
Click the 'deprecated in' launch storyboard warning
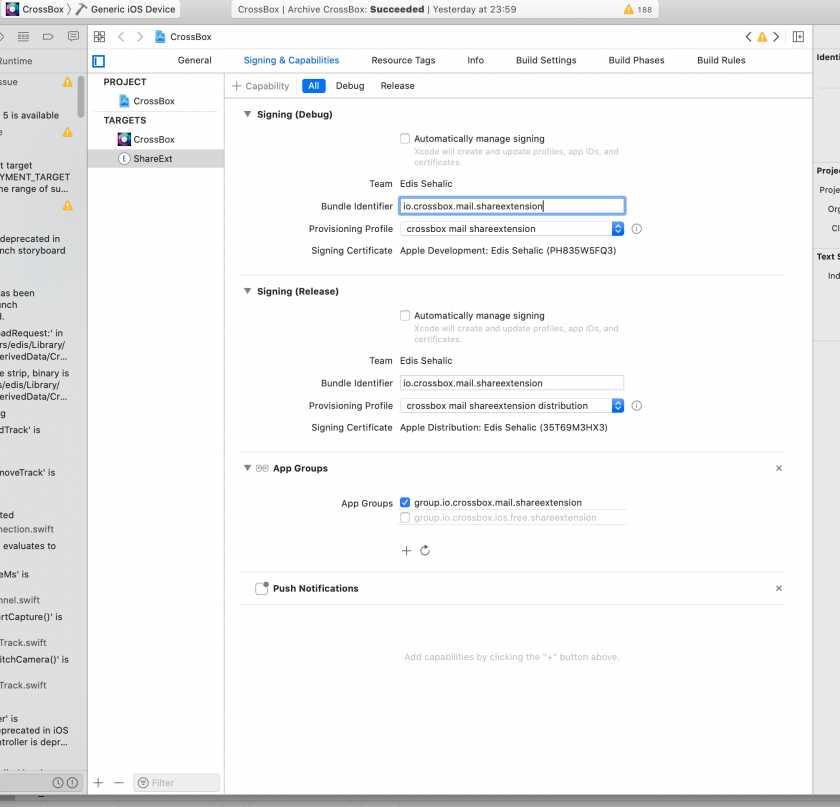(33, 245)
